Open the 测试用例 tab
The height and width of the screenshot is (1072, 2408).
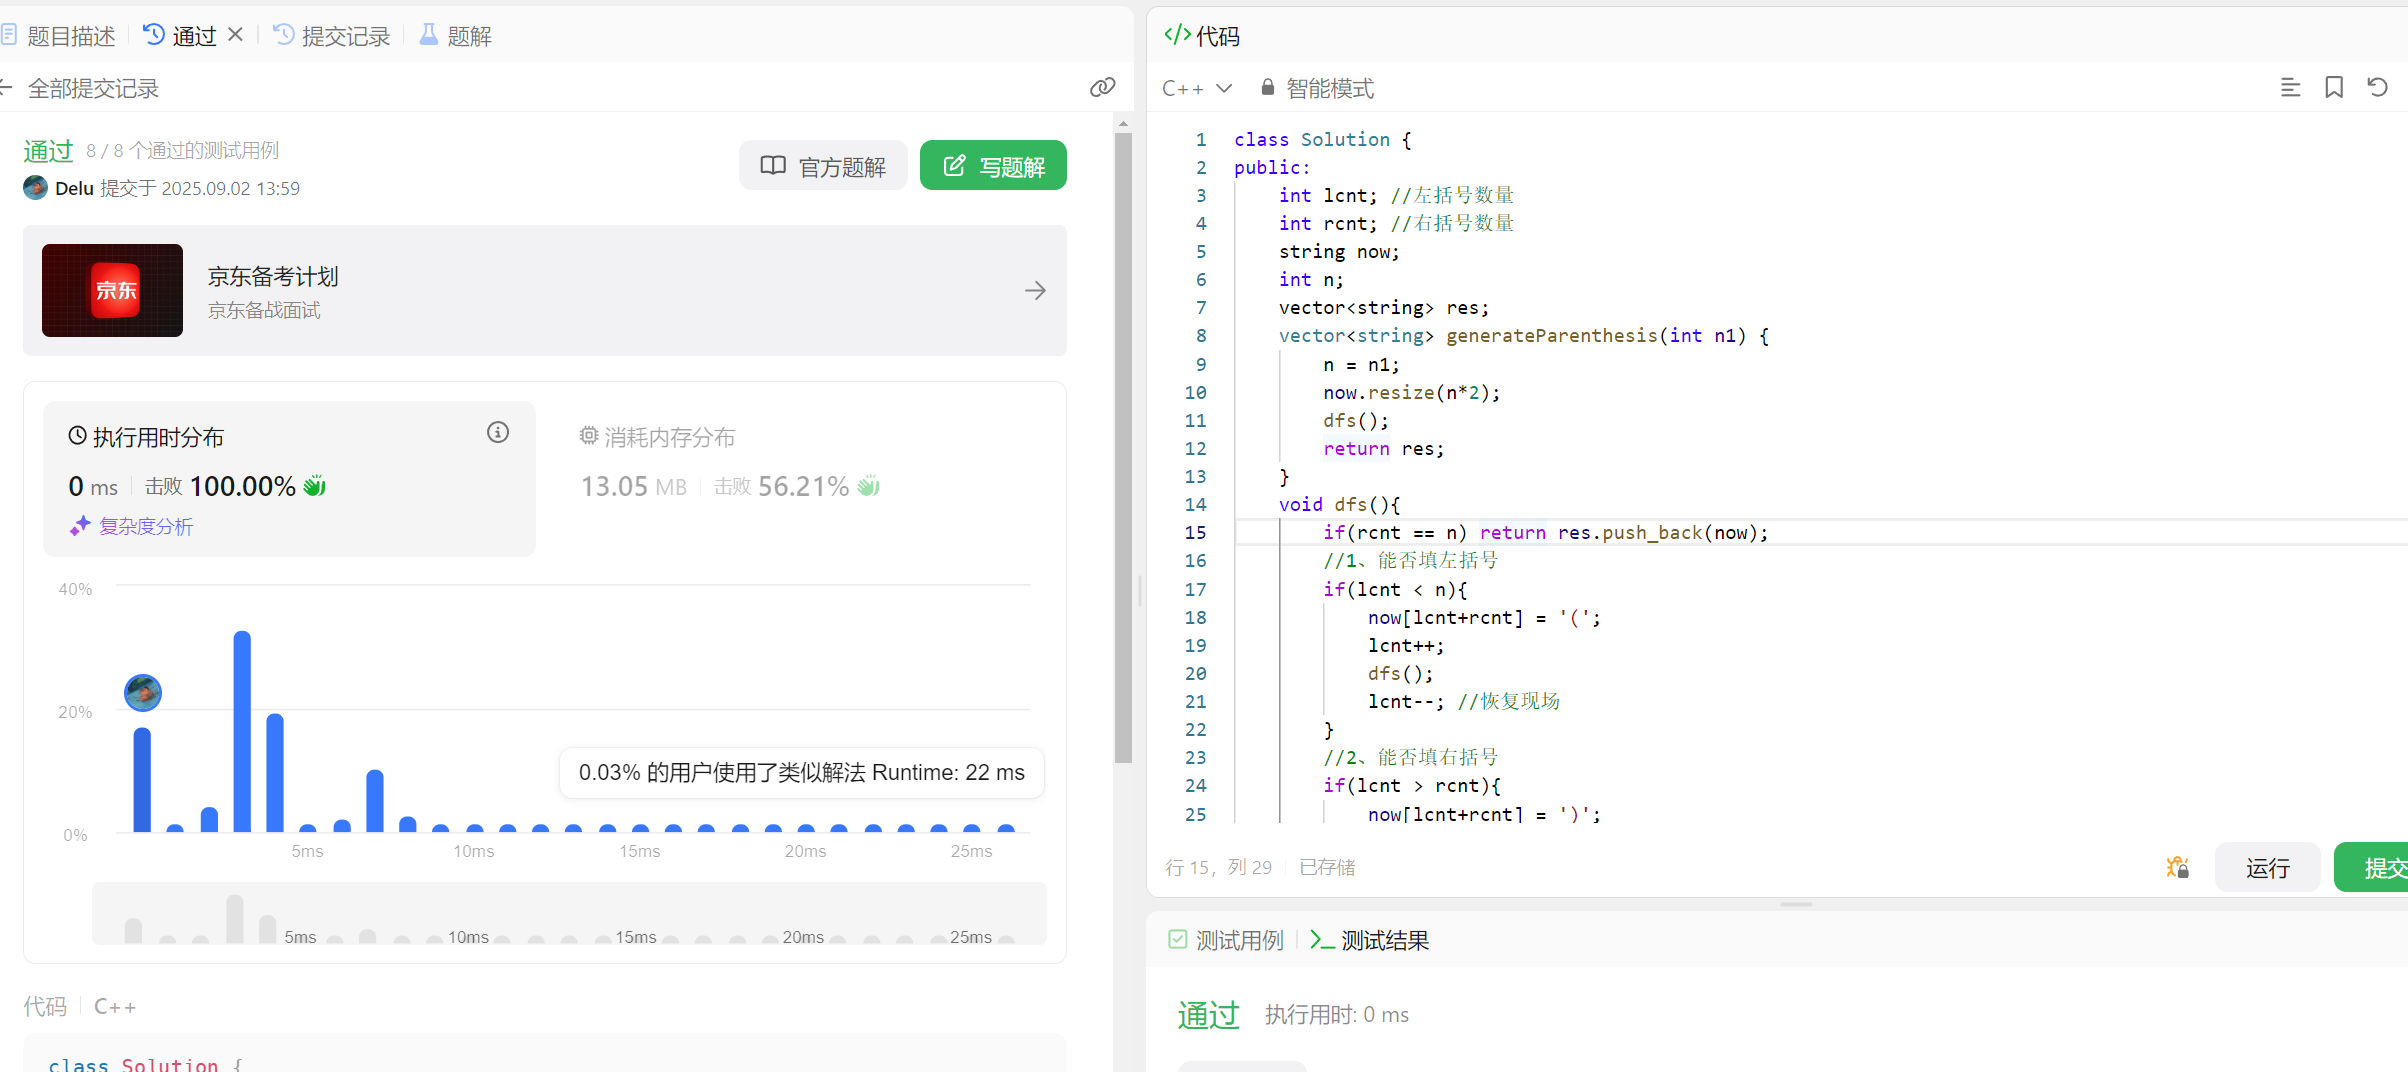point(1226,940)
